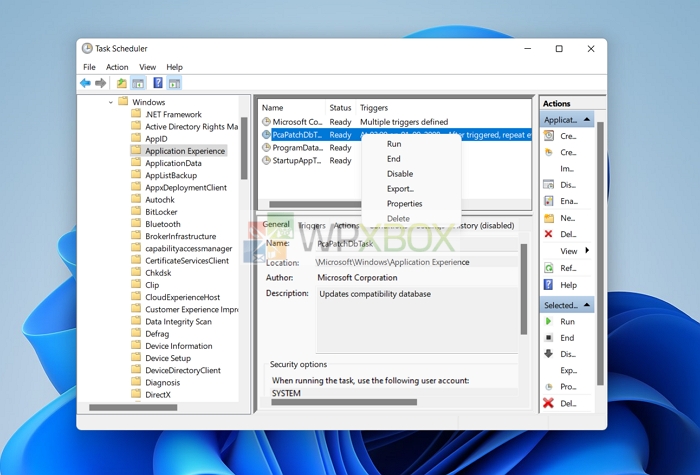Click Export (Exp...) under Selected item

coord(568,371)
